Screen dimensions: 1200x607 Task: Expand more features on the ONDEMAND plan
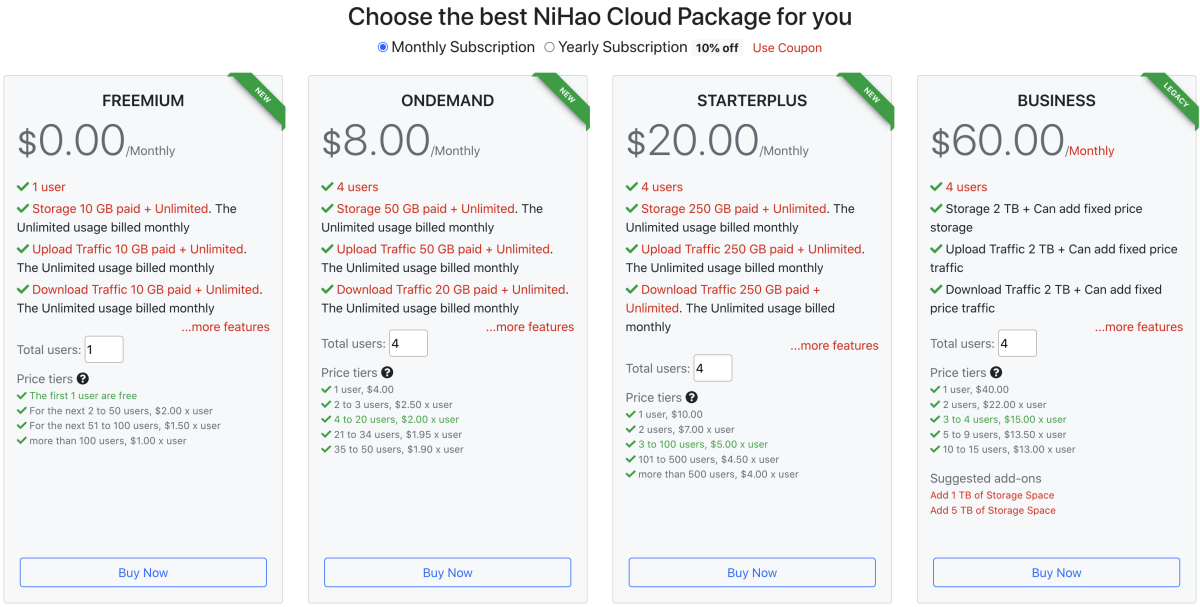[530, 327]
